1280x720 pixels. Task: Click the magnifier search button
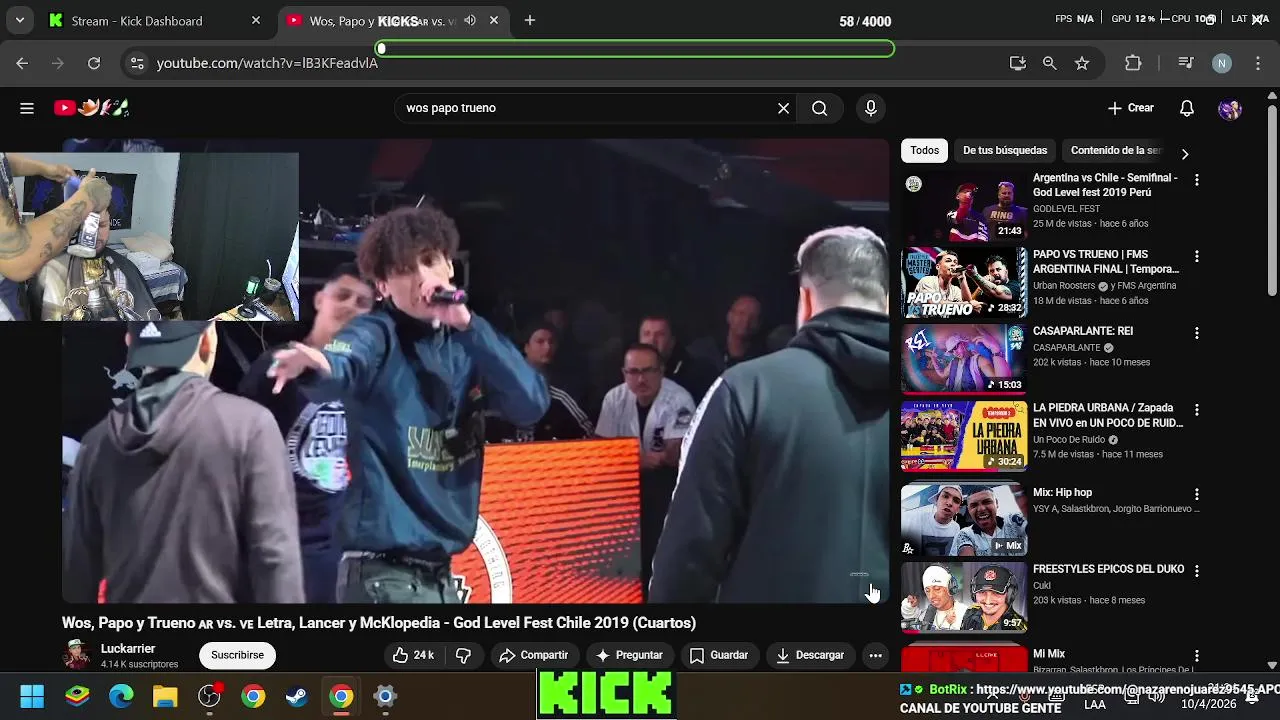pyautogui.click(x=820, y=108)
